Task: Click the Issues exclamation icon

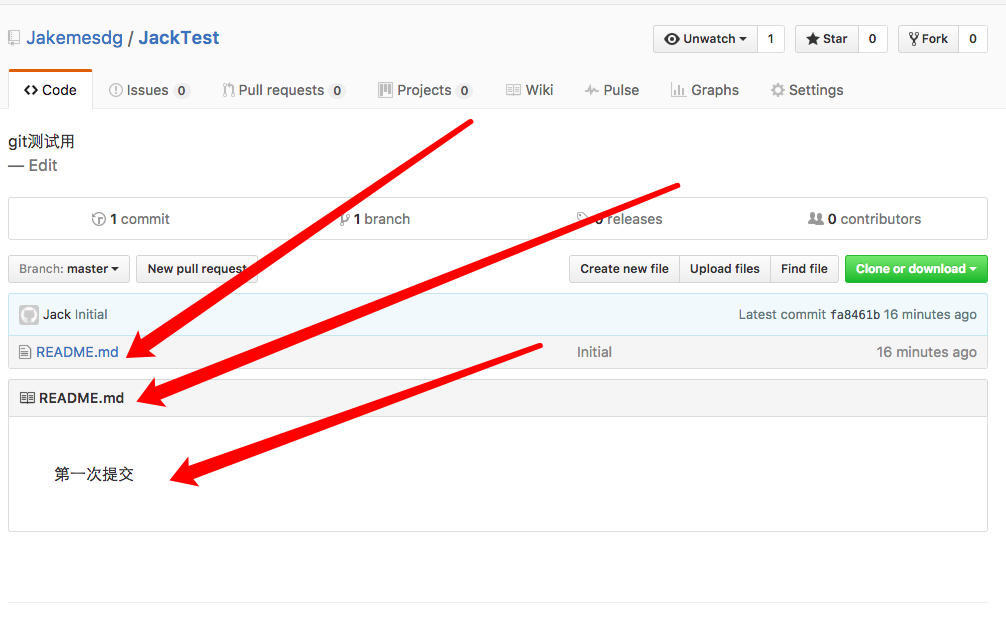Action: coord(115,90)
